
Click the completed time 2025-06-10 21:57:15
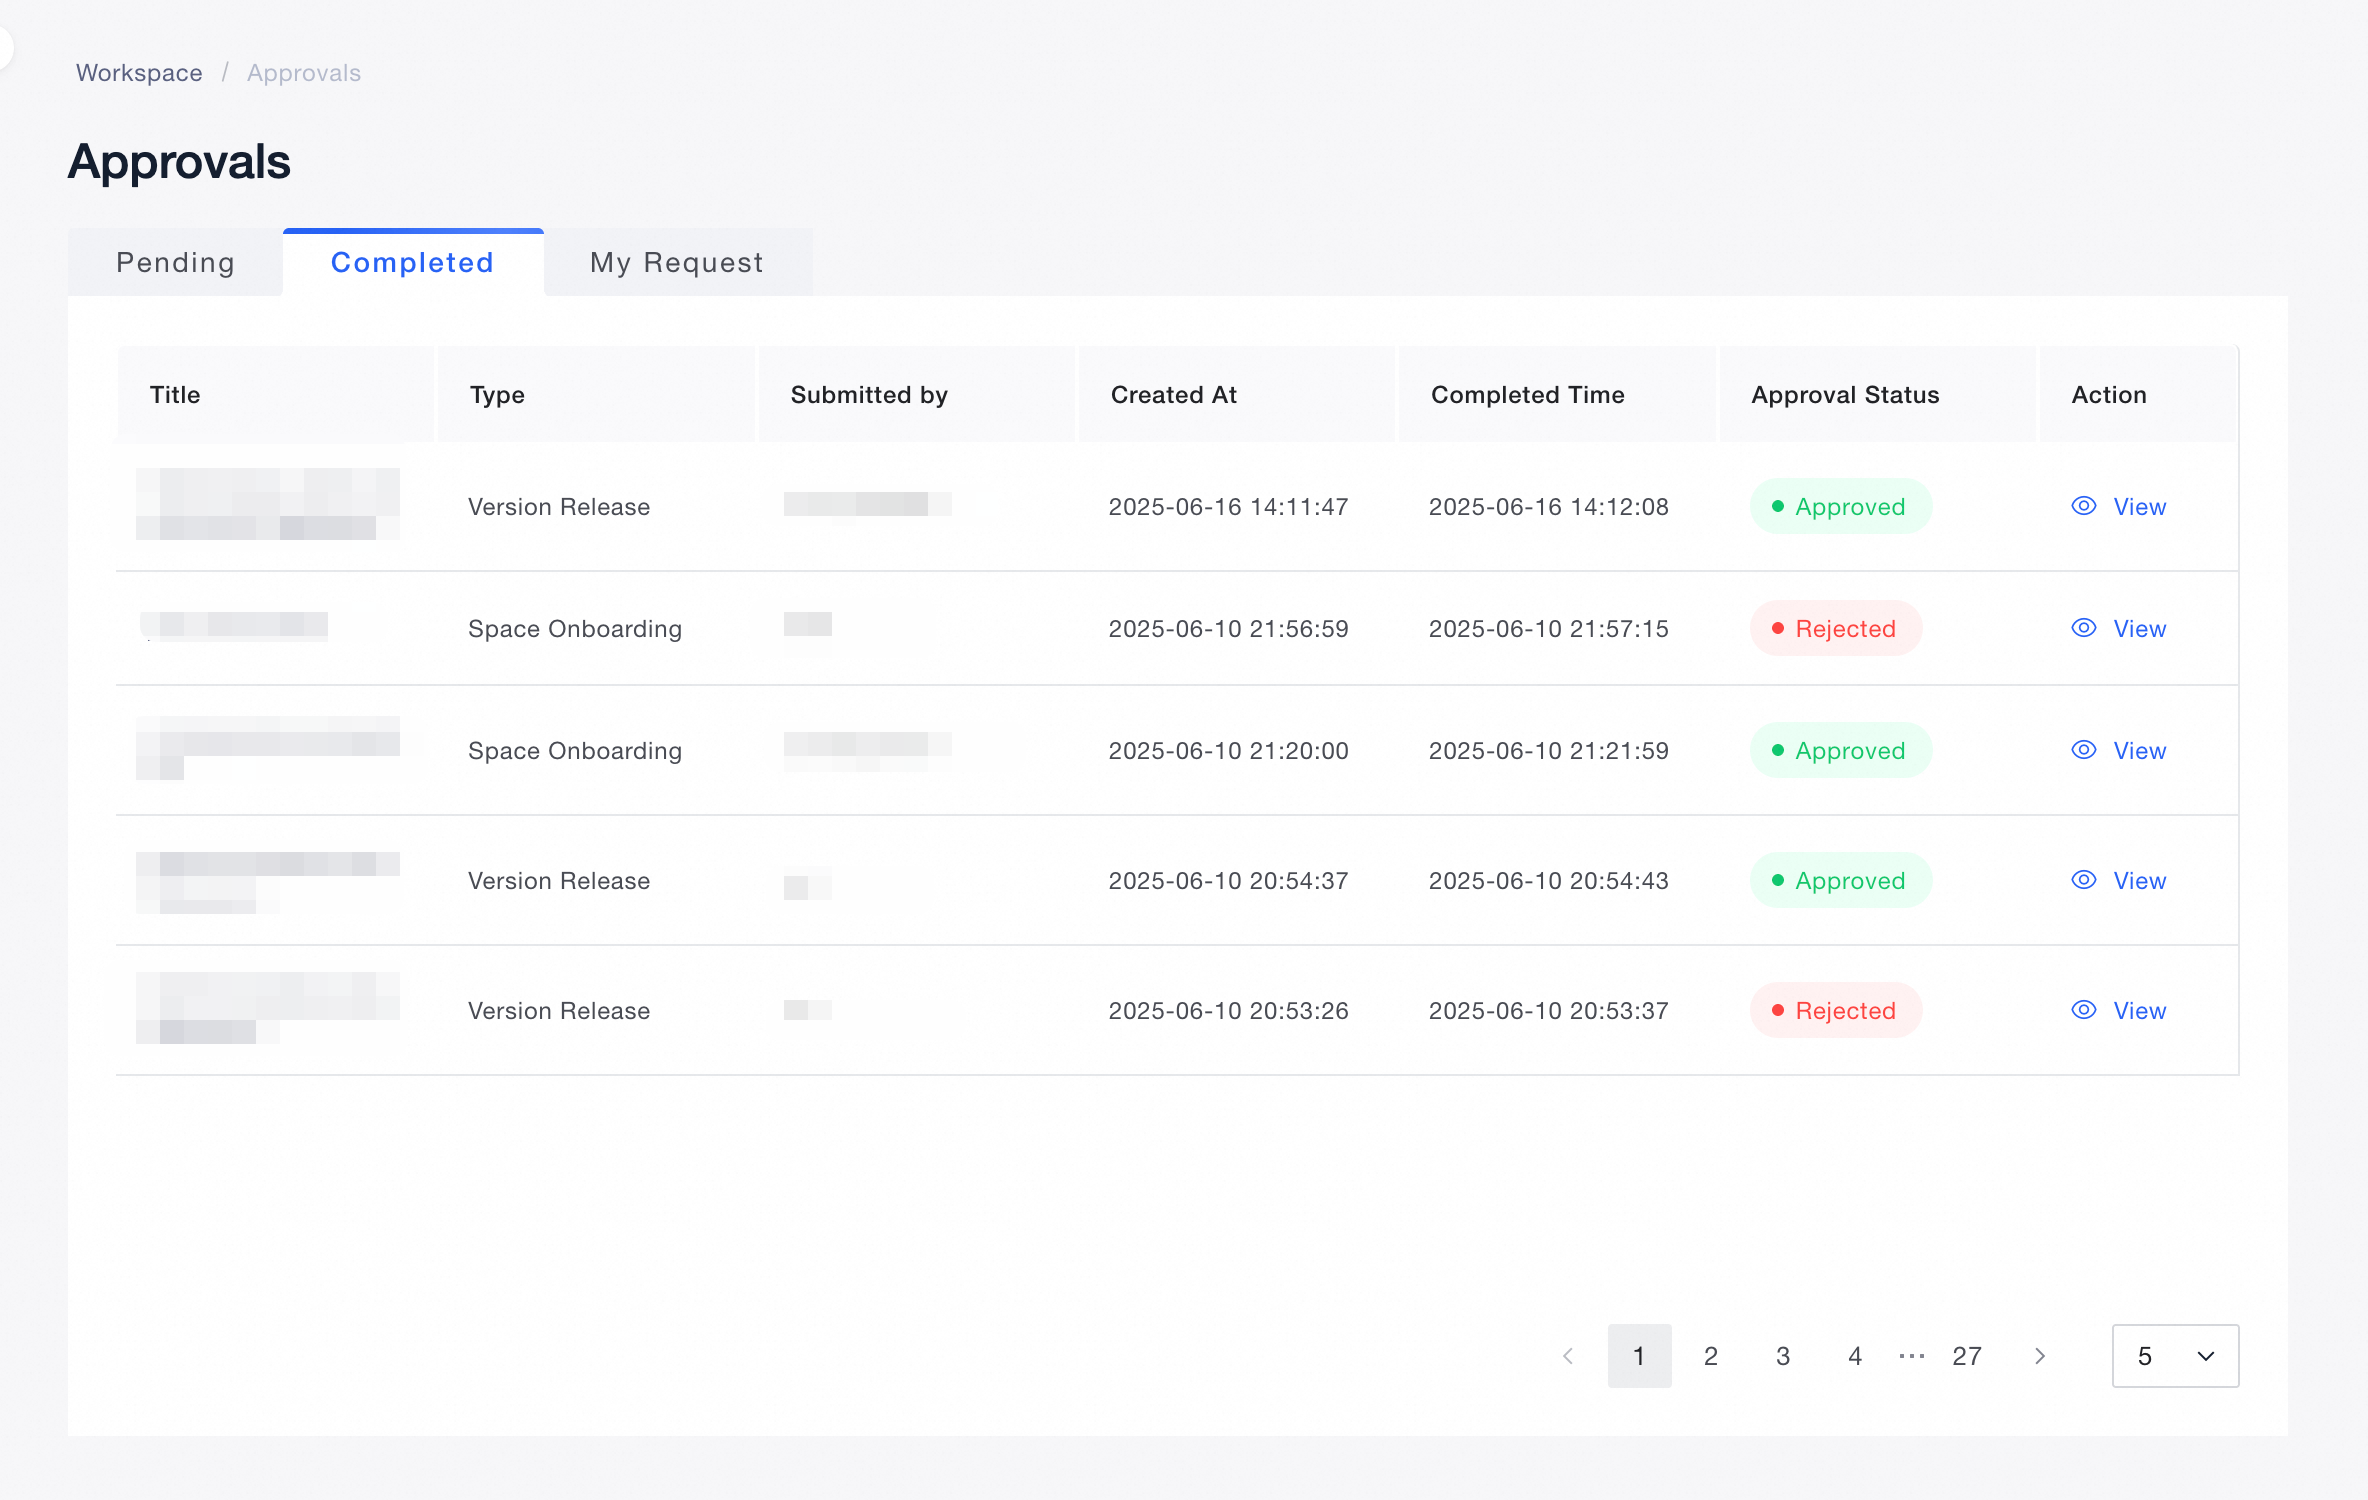tap(1548, 628)
